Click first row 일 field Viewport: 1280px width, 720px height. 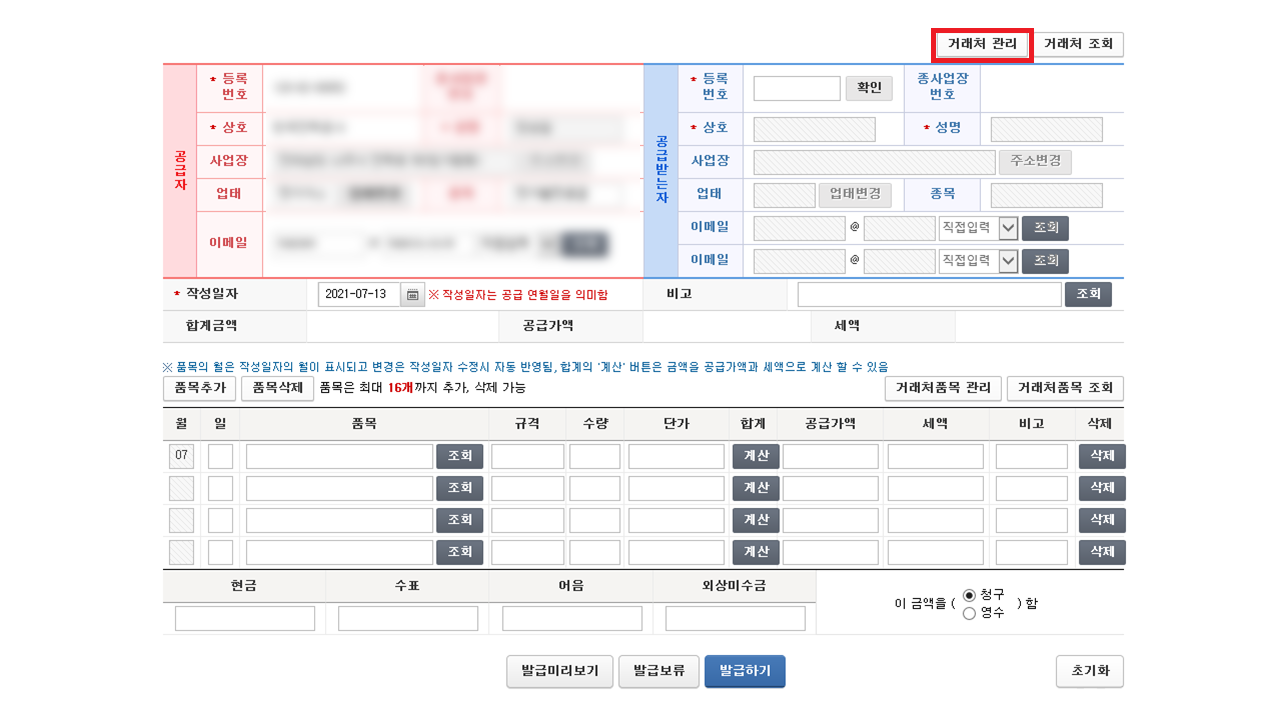(220, 457)
